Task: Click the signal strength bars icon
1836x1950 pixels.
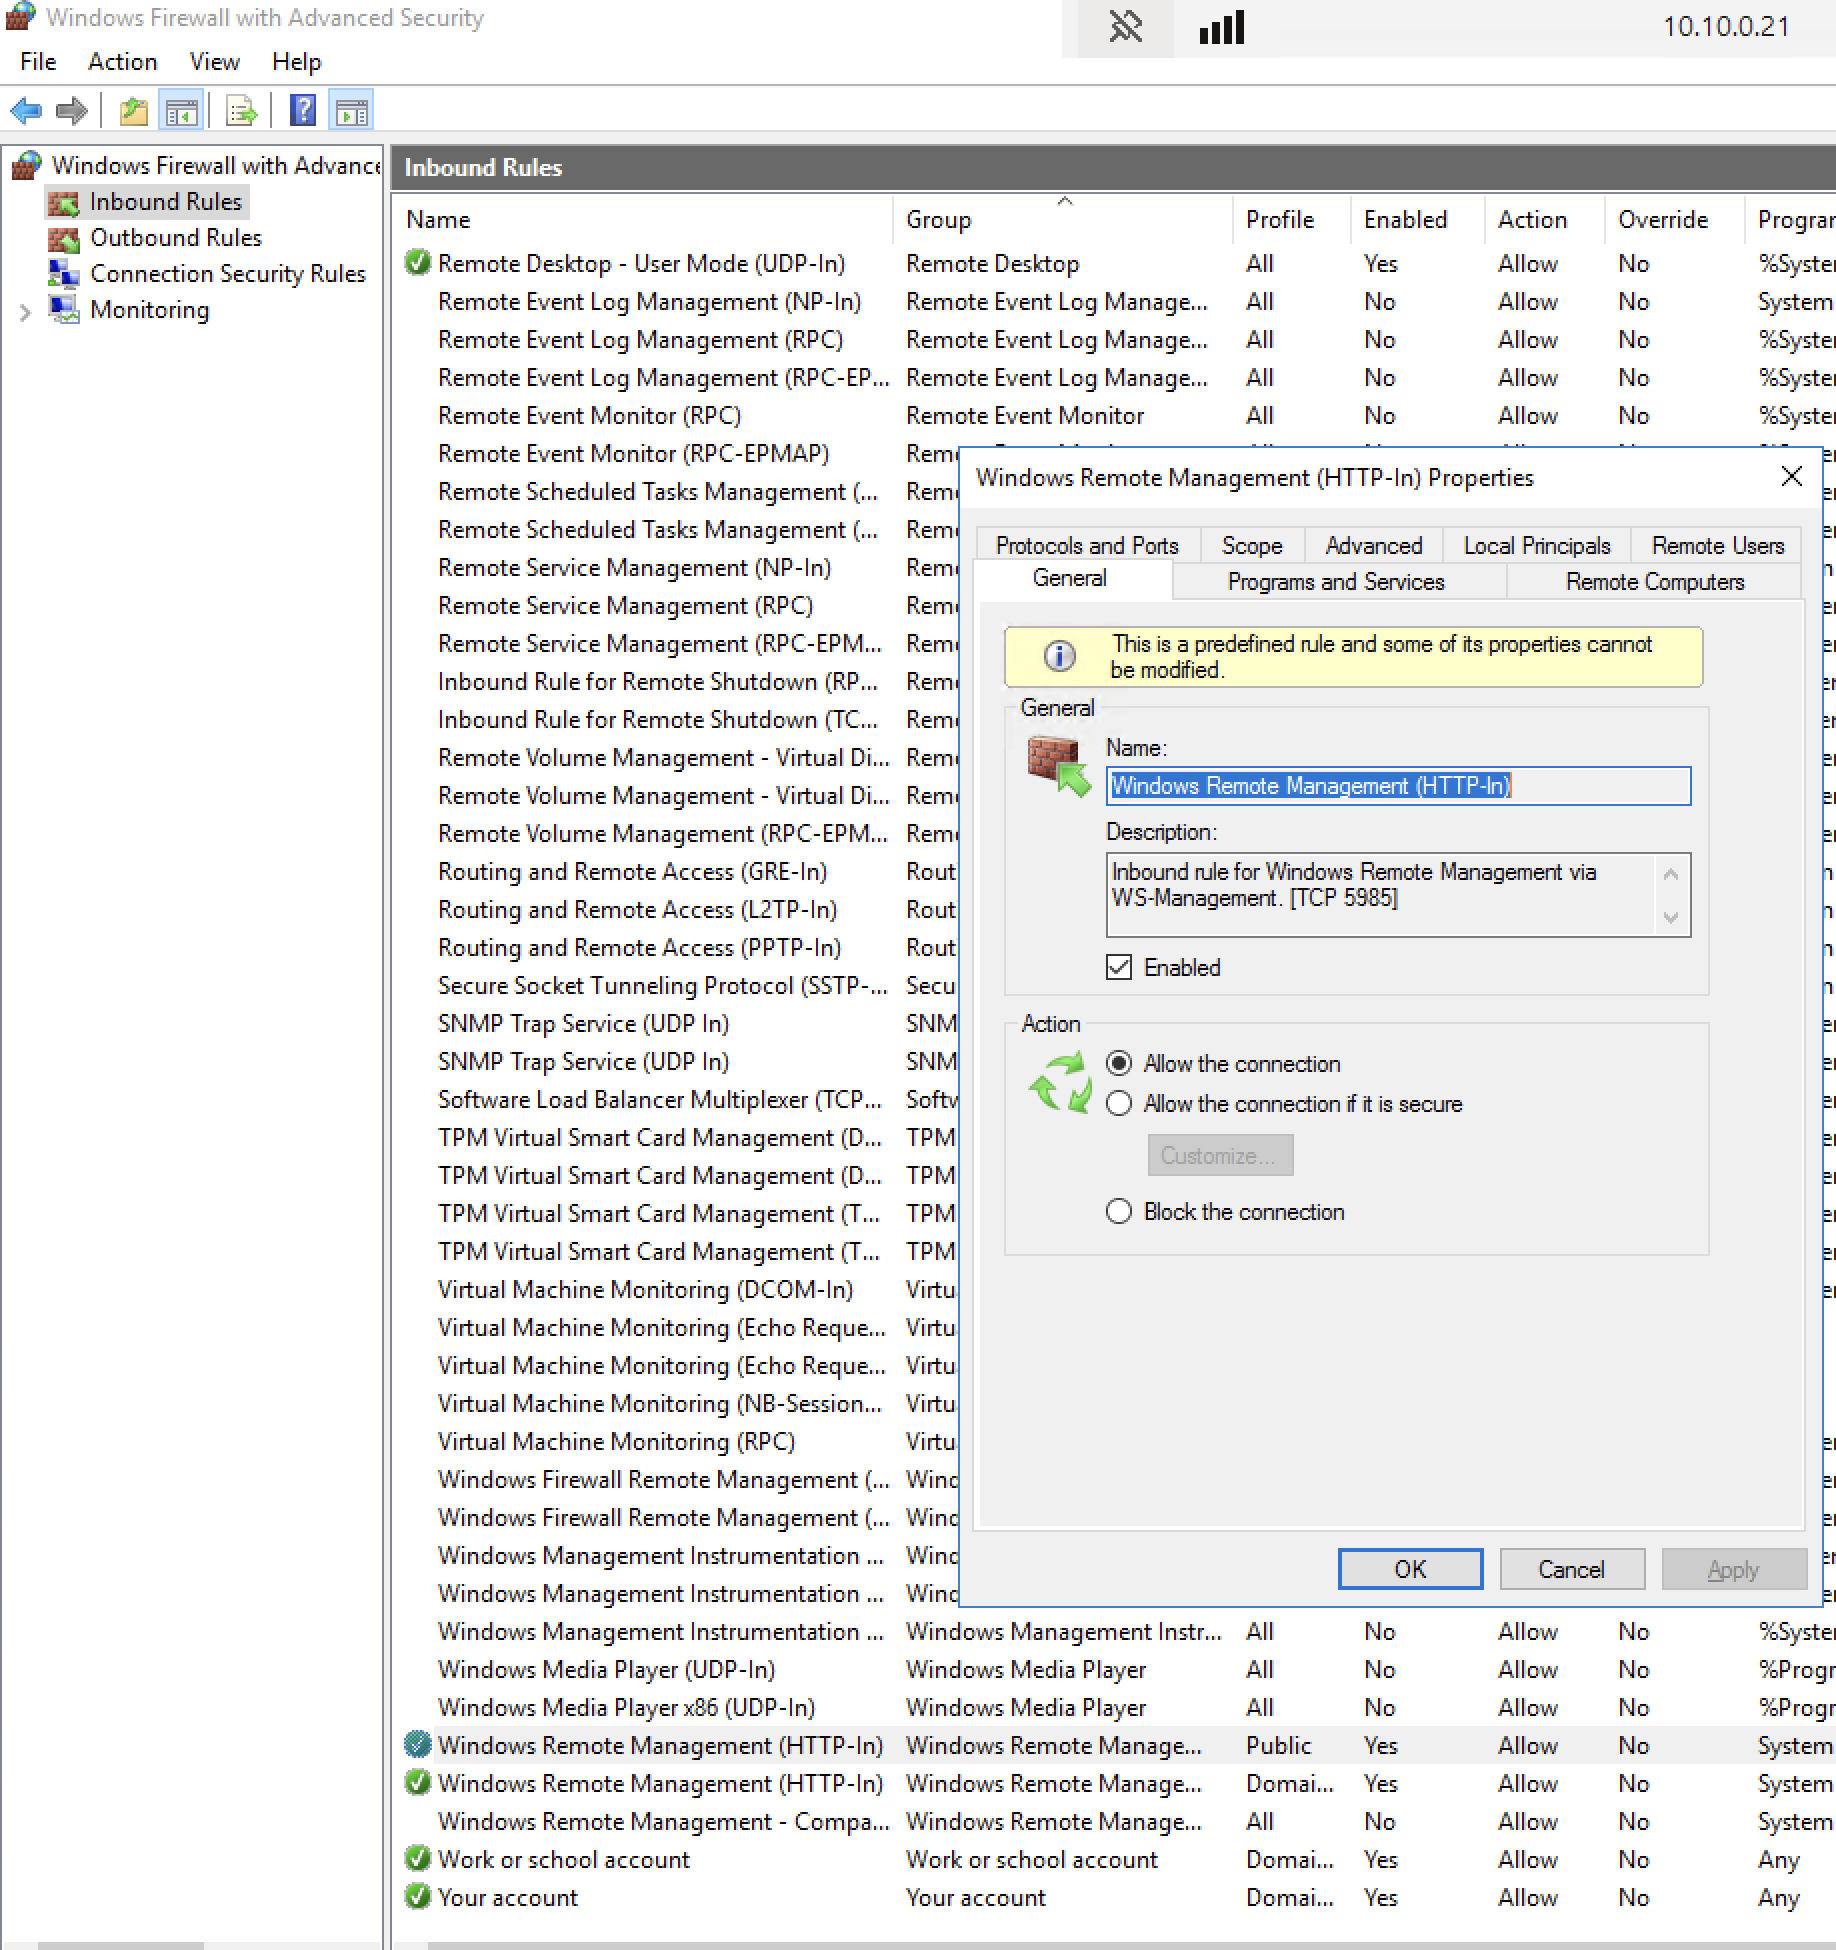Action: coord(1221,27)
